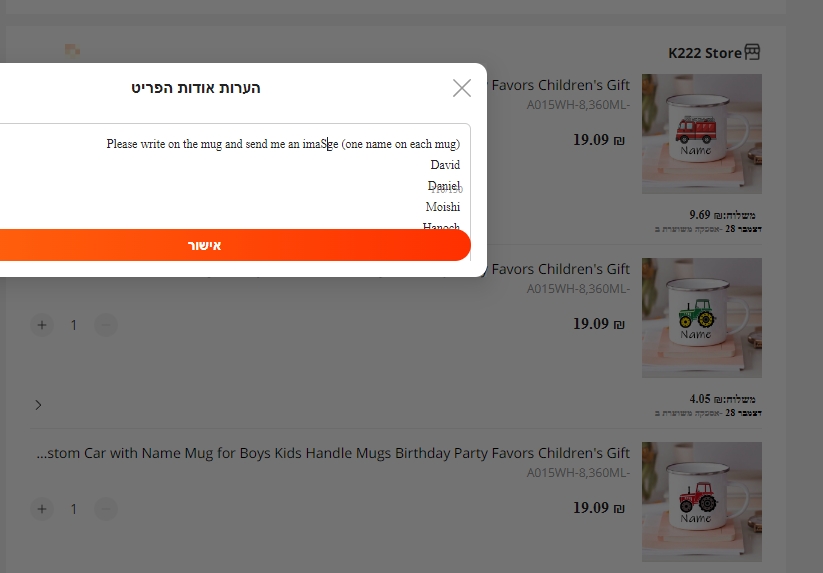Close the item notes dialog
The height and width of the screenshot is (573, 823).
coord(461,88)
